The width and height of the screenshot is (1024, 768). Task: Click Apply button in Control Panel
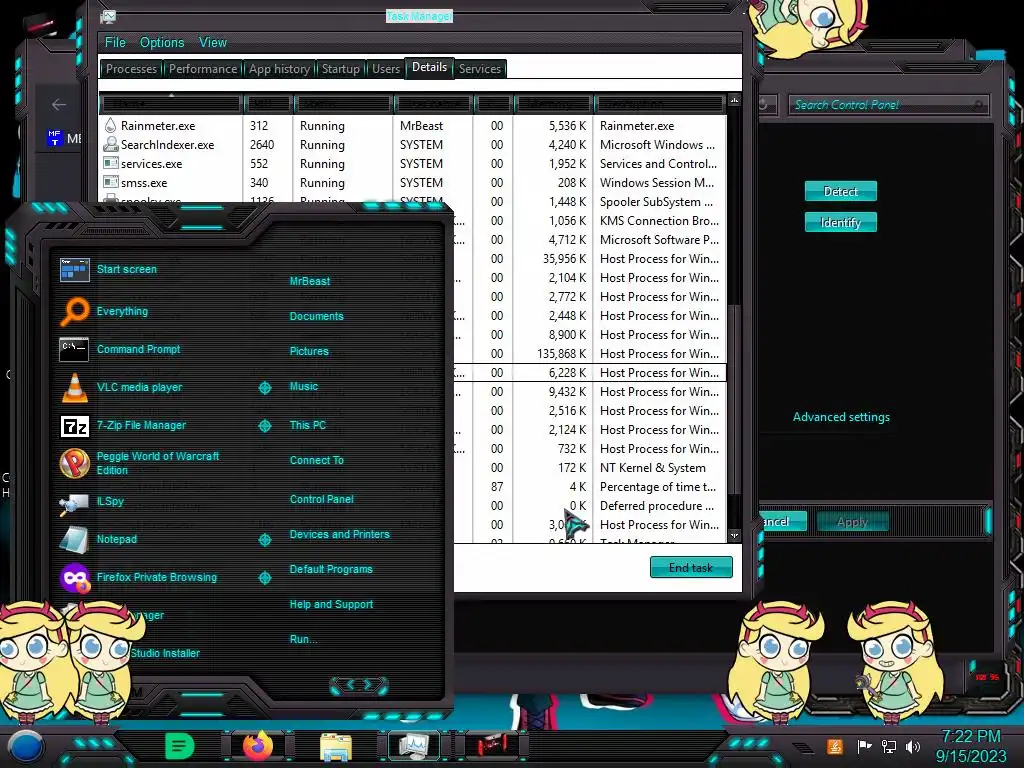click(852, 522)
